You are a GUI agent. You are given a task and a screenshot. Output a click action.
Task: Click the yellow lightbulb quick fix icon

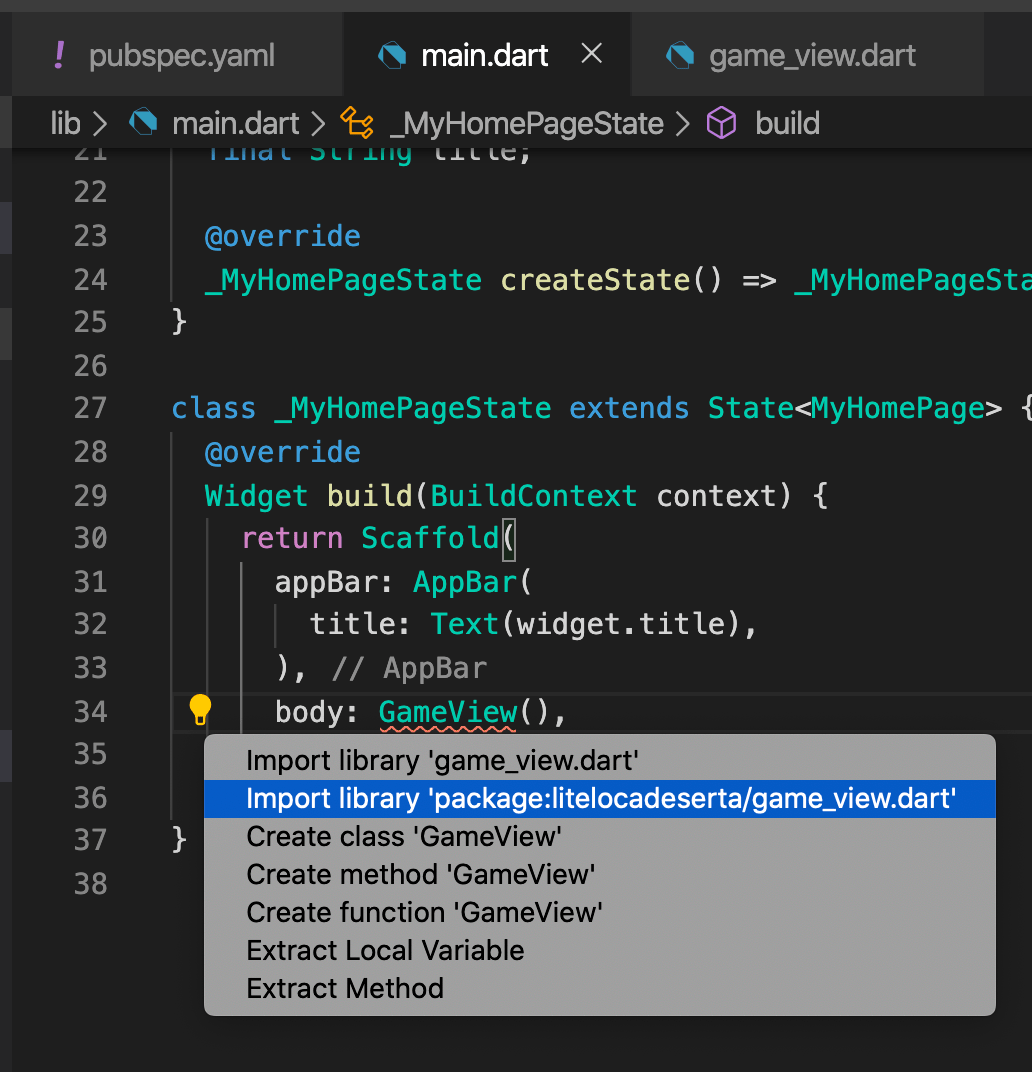pos(200,710)
